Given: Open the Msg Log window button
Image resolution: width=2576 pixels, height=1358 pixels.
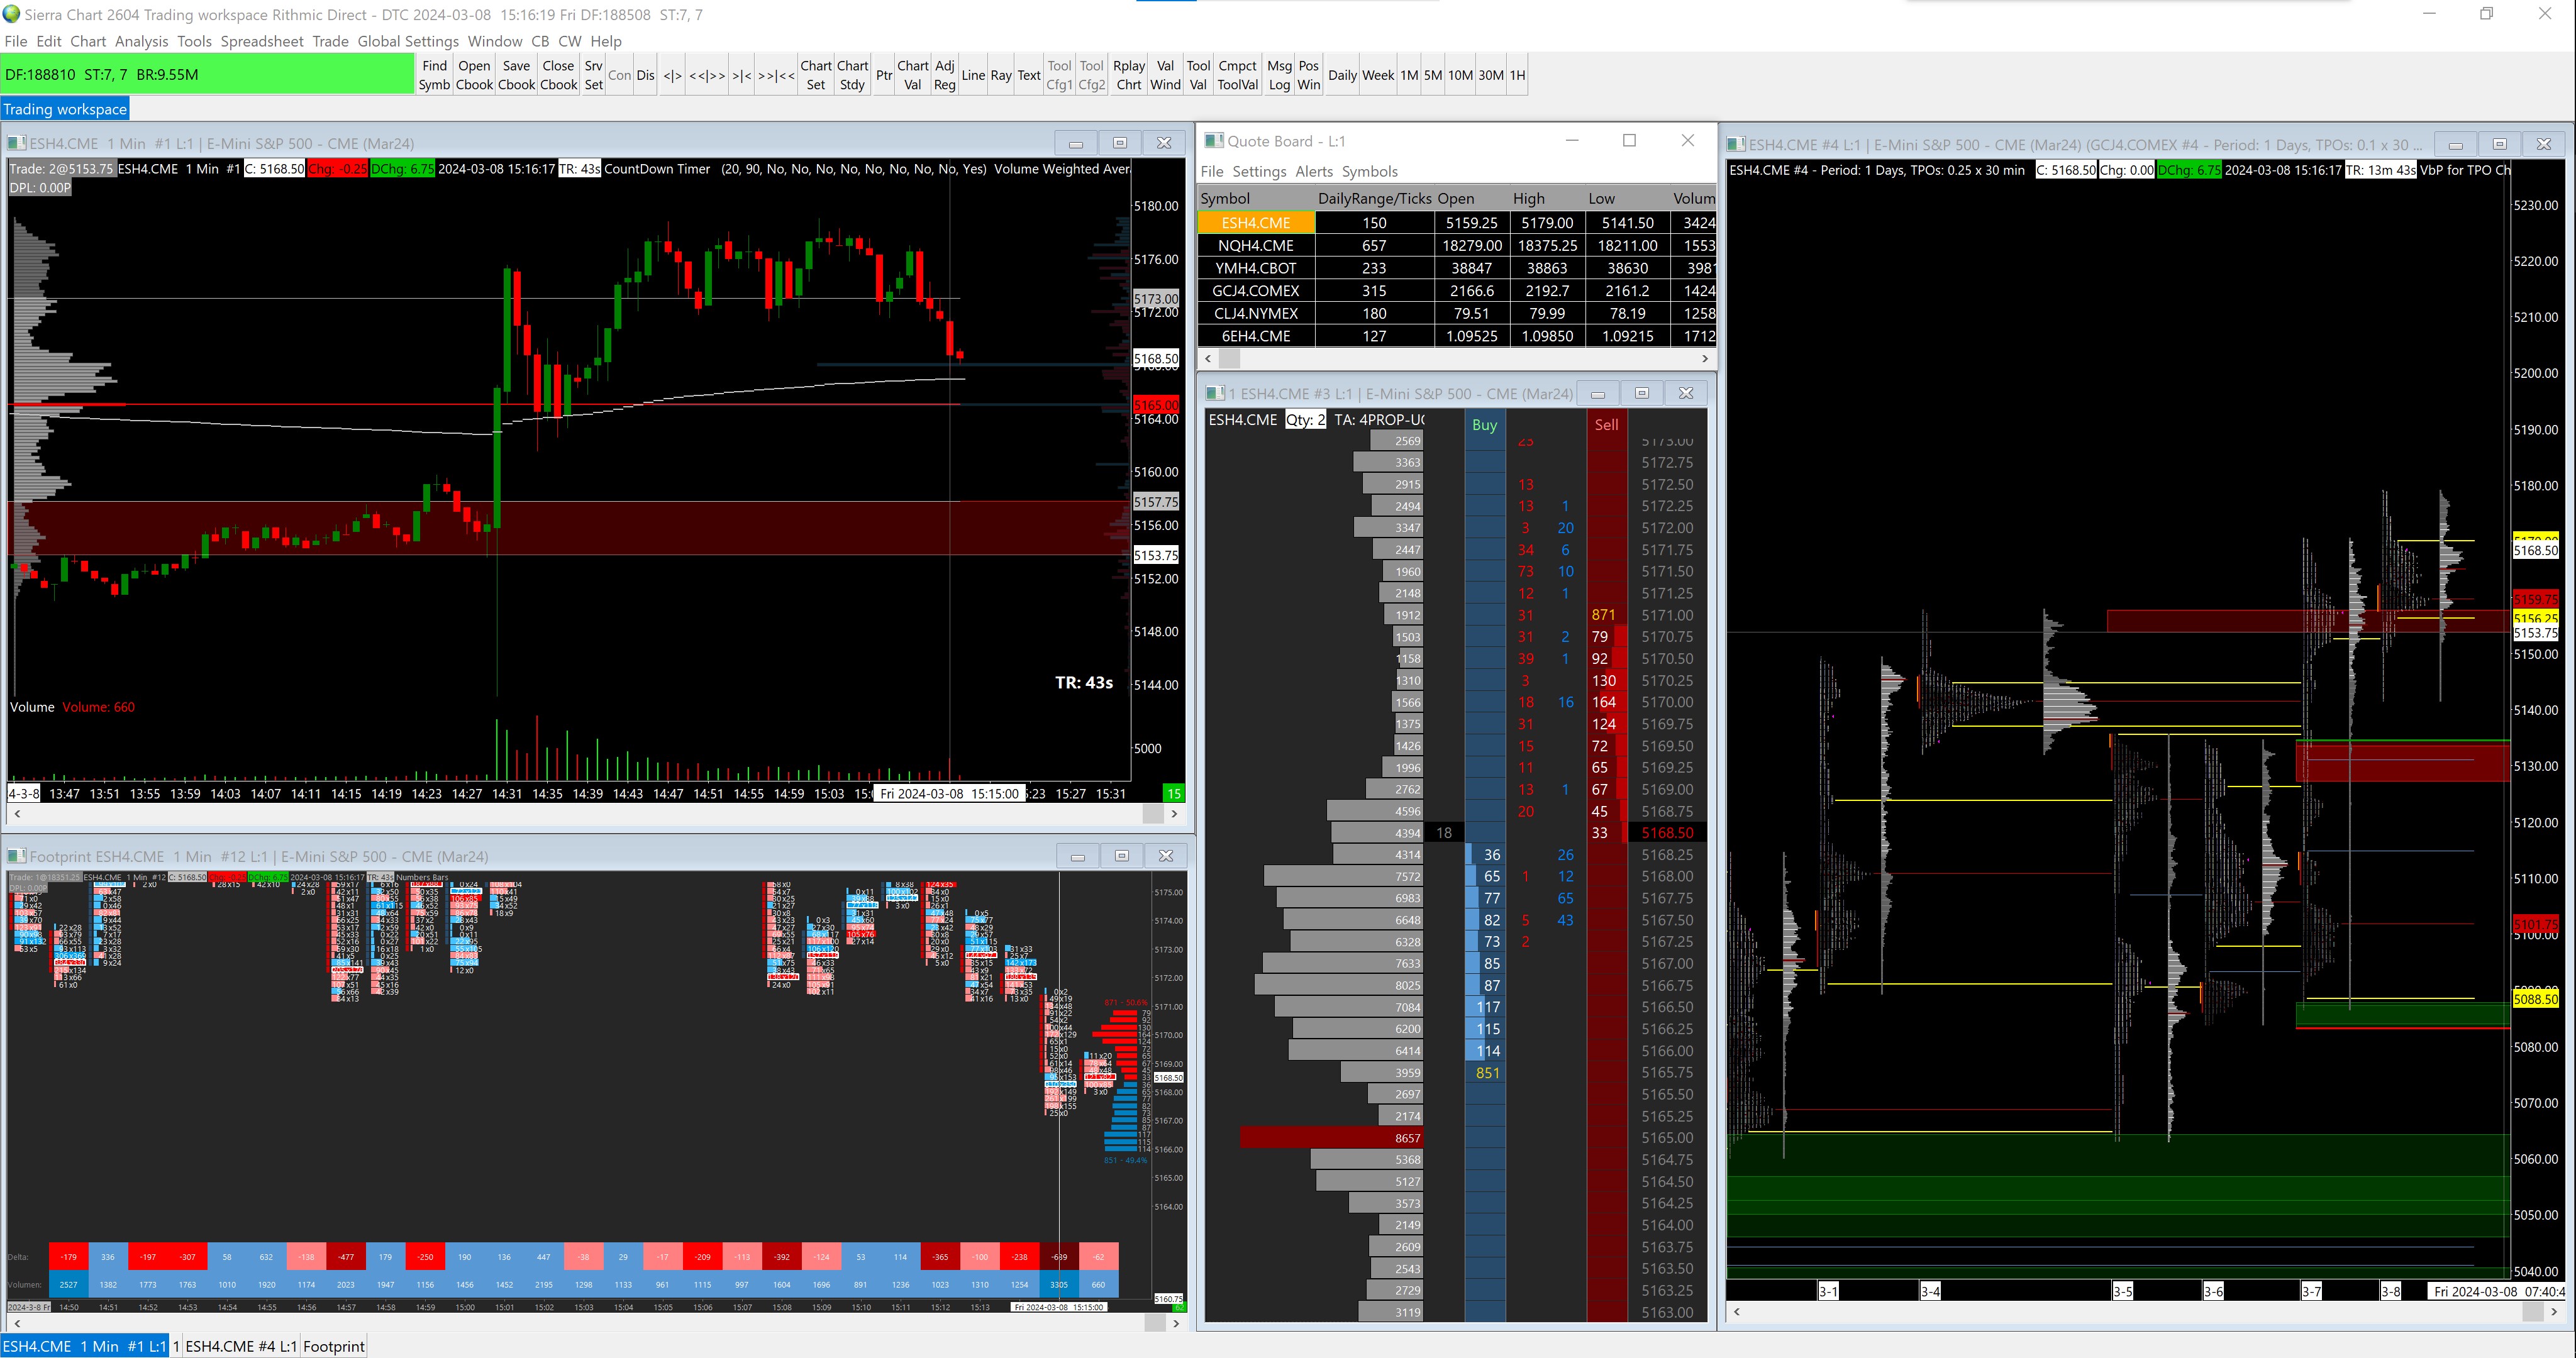Looking at the screenshot, I should tap(1279, 75).
